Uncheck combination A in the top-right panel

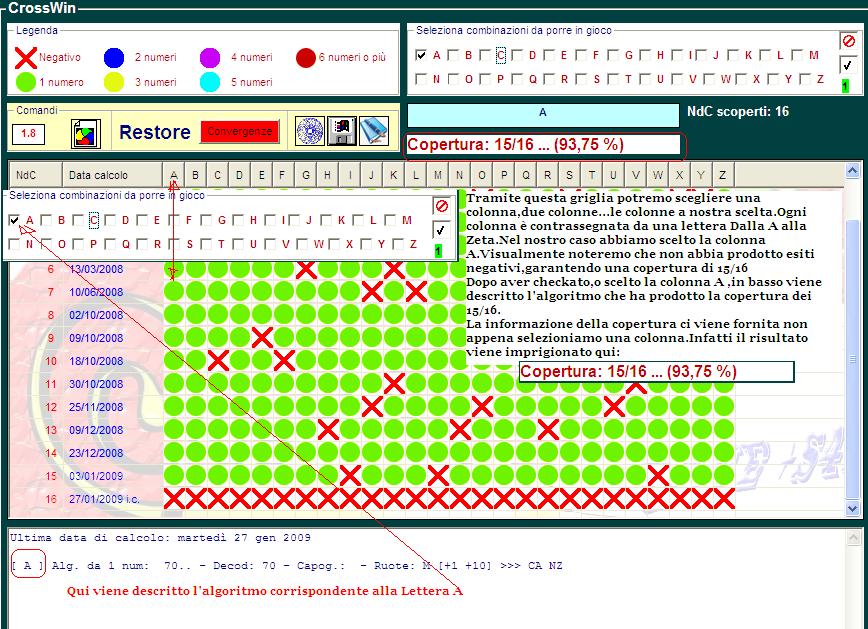tap(421, 55)
